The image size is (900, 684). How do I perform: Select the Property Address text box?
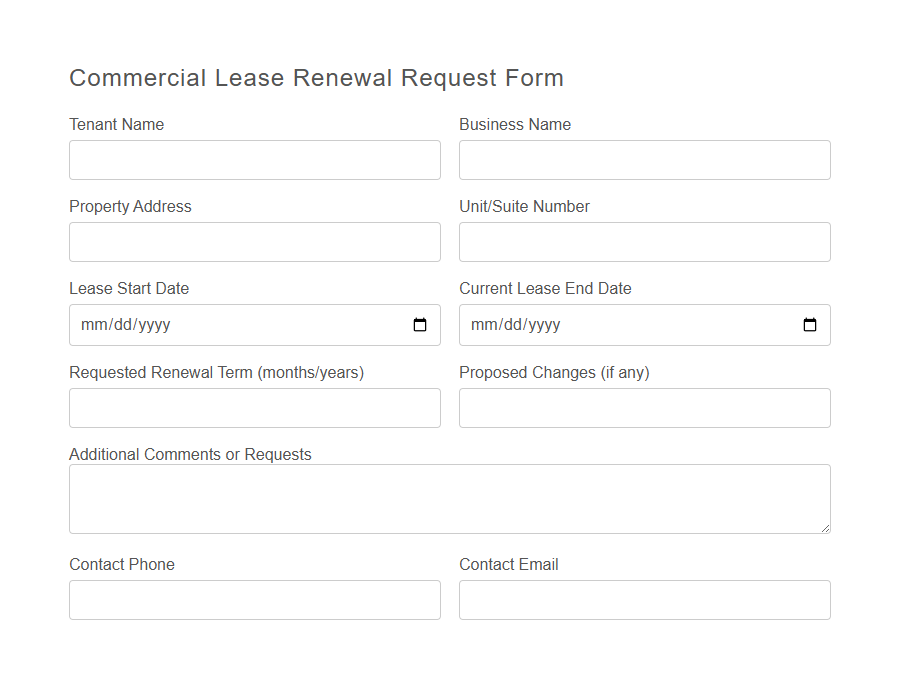(254, 242)
